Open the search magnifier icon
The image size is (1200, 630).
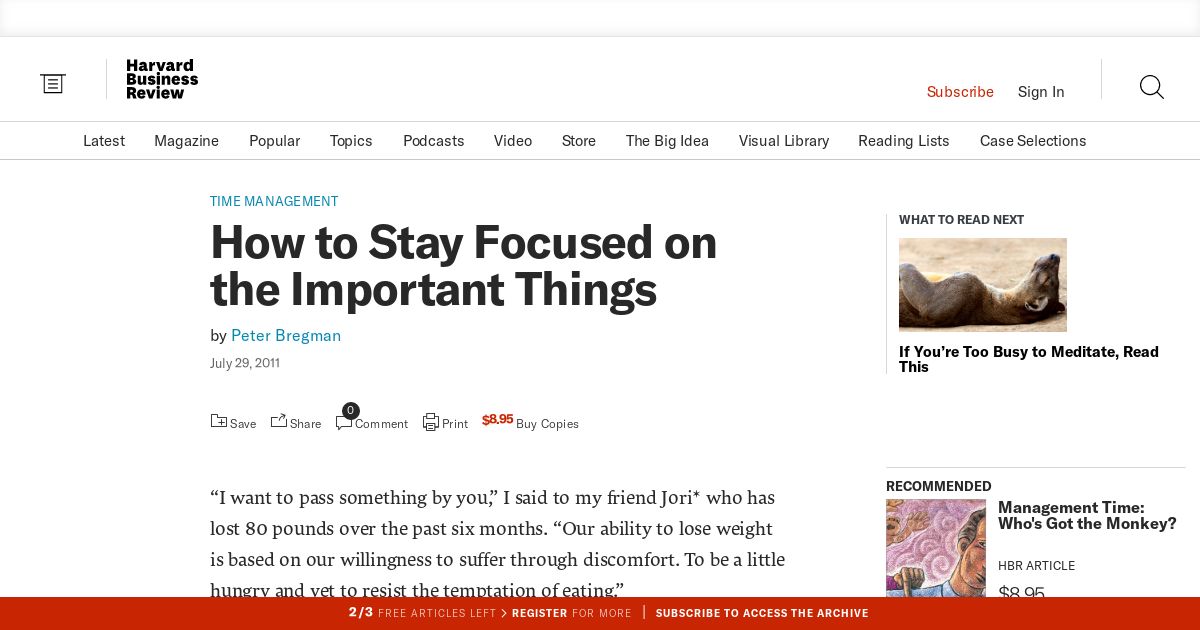point(1152,88)
